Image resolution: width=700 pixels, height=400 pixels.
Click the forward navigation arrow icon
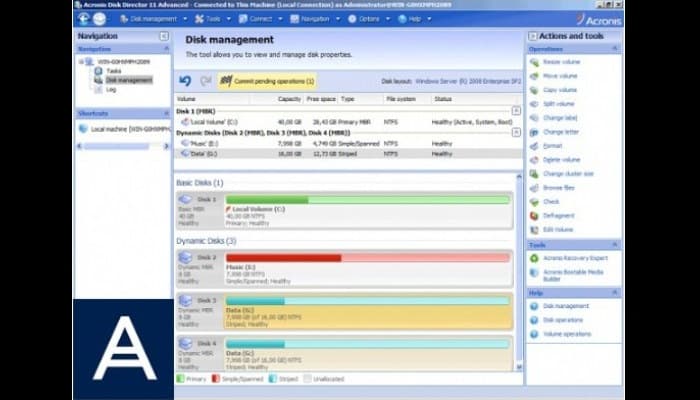(99, 19)
